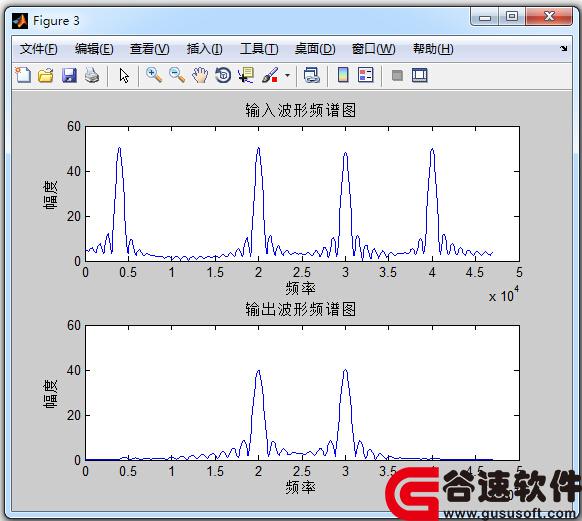Click the title 输出波形频谱图
The width and height of the screenshot is (582, 521).
(x=301, y=309)
